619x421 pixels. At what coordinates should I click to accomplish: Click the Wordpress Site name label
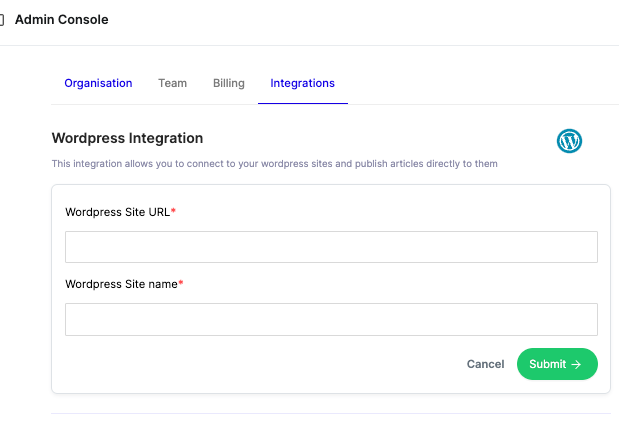[121, 284]
